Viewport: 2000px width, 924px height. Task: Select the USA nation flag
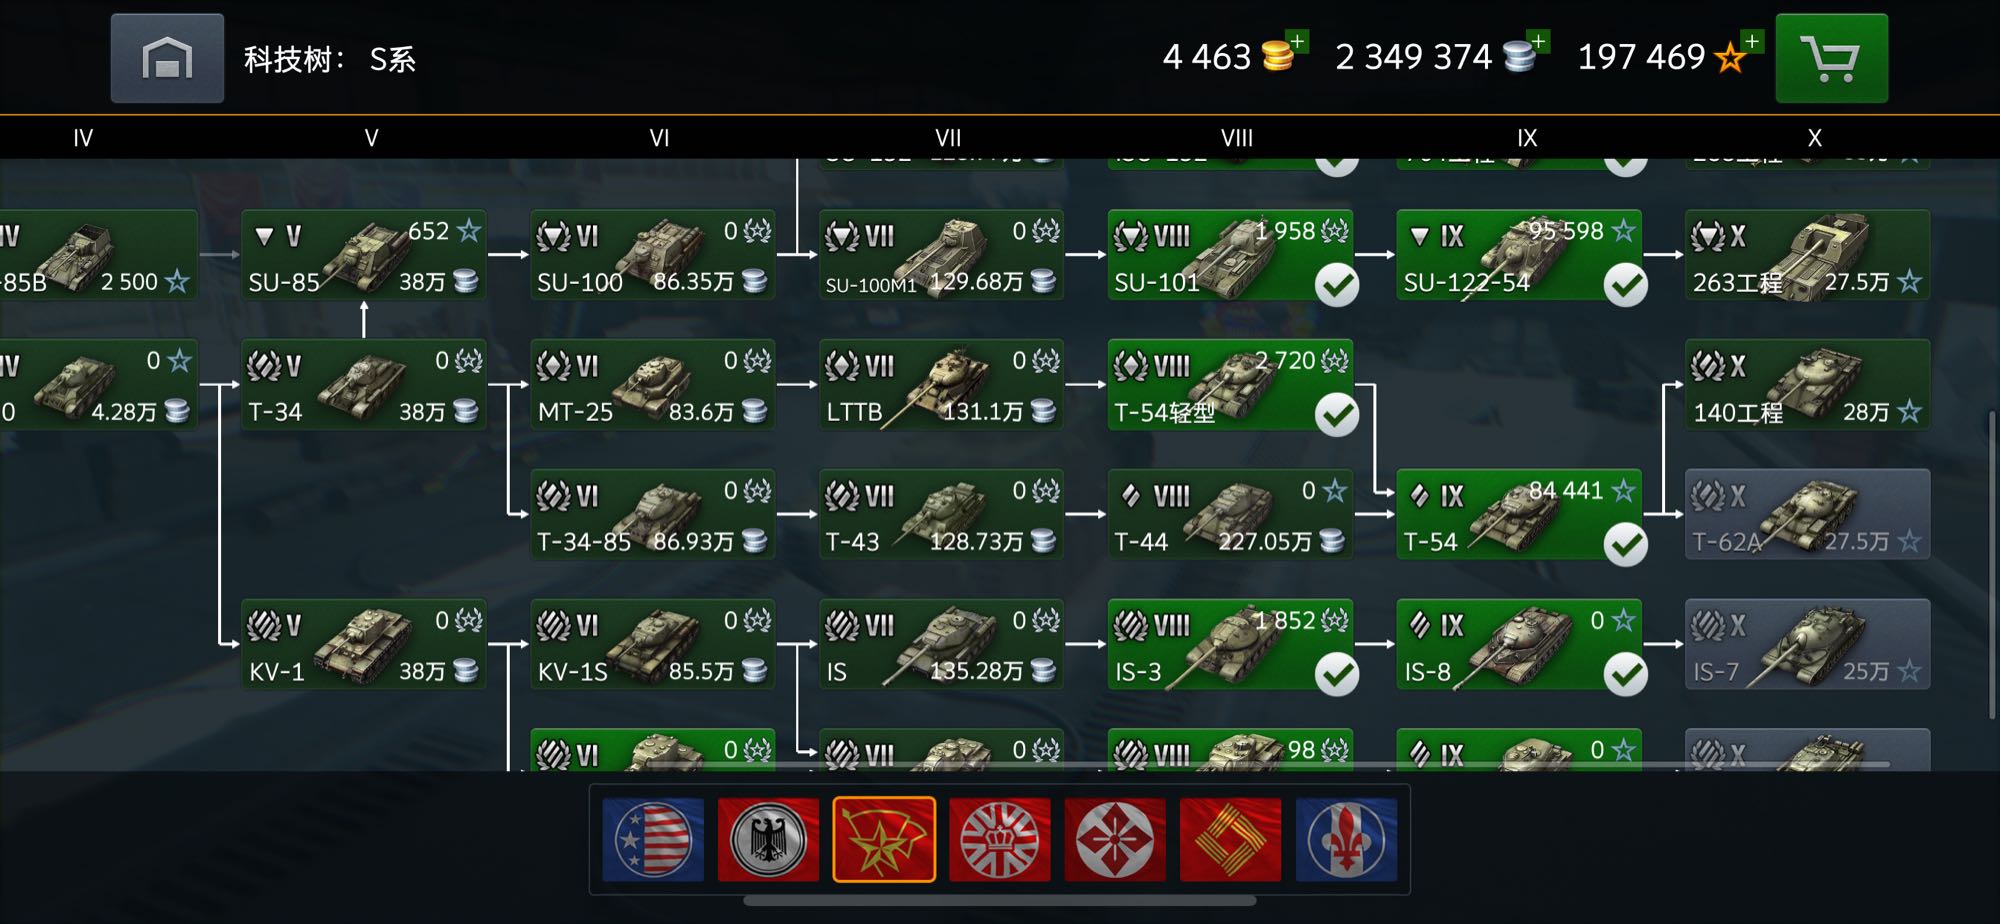click(x=653, y=840)
